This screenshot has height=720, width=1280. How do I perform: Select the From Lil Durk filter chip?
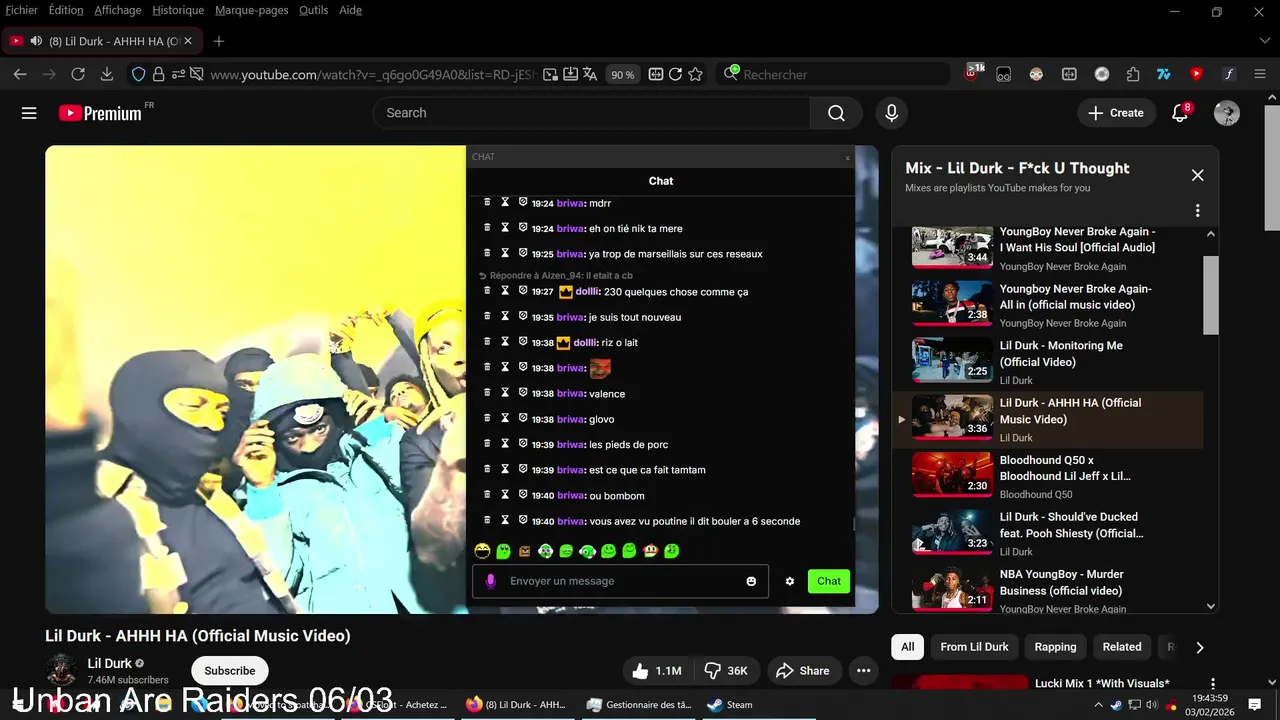tap(974, 647)
